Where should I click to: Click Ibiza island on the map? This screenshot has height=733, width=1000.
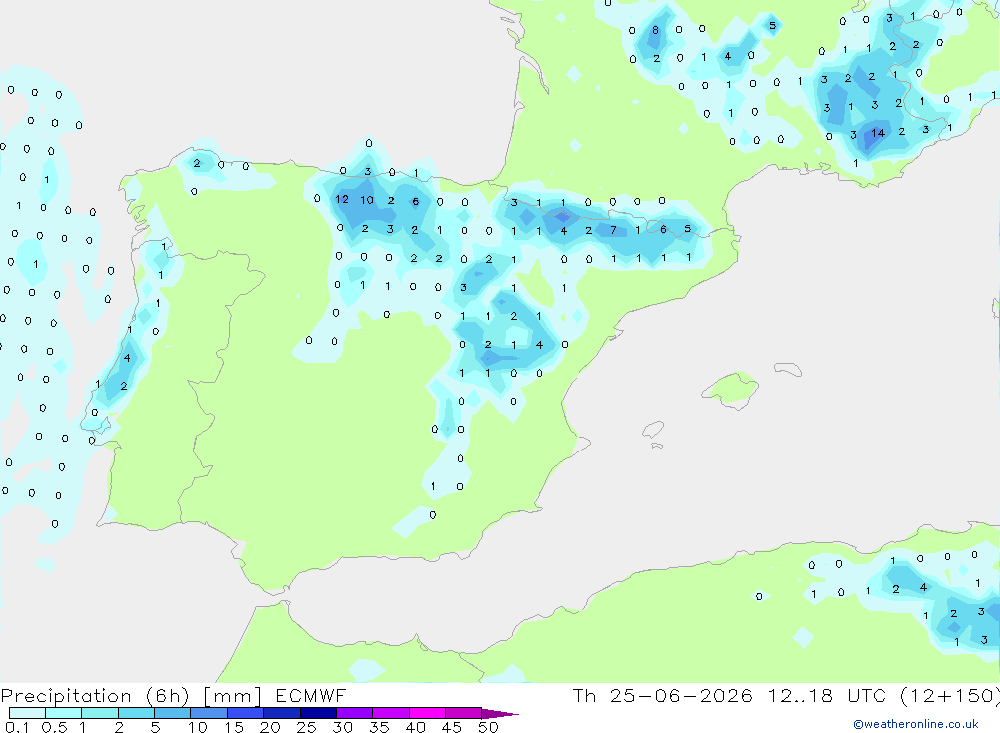[653, 429]
